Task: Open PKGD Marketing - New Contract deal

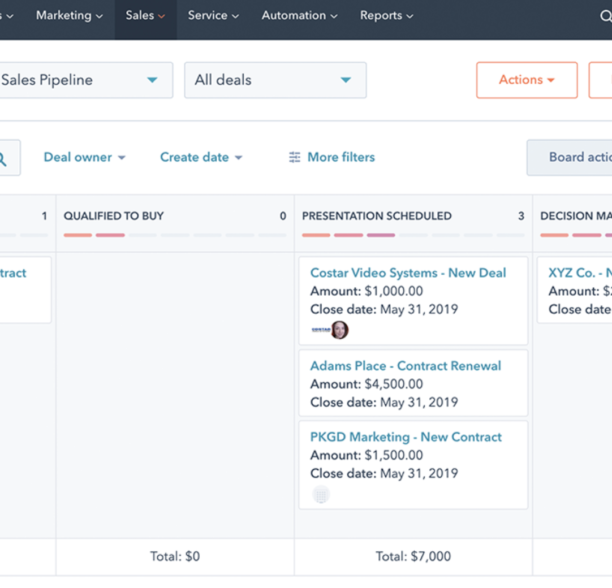Action: pyautogui.click(x=406, y=437)
